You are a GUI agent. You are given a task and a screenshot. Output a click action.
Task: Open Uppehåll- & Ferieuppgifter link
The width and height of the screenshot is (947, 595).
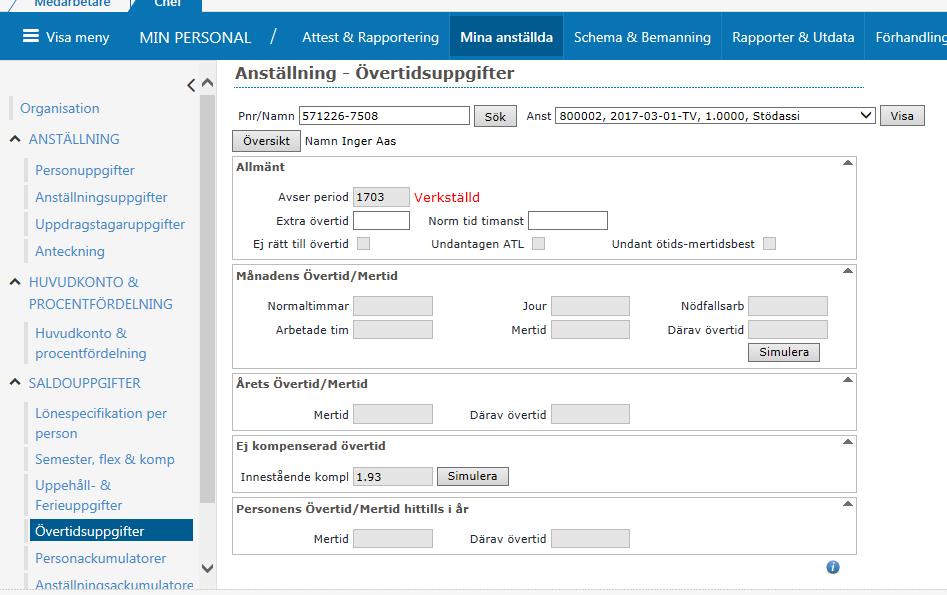click(79, 495)
